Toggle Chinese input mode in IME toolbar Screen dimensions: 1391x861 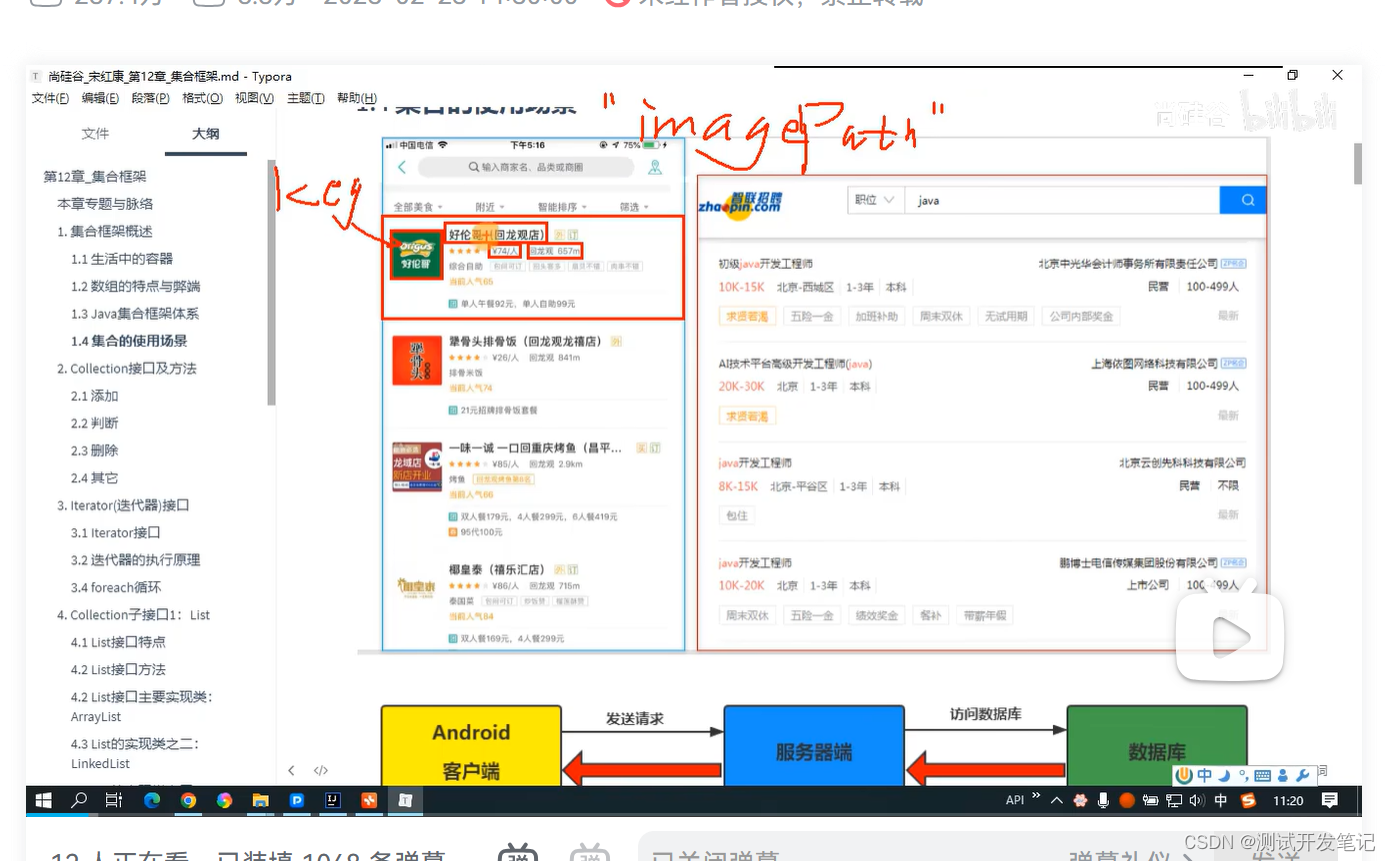[1205, 775]
